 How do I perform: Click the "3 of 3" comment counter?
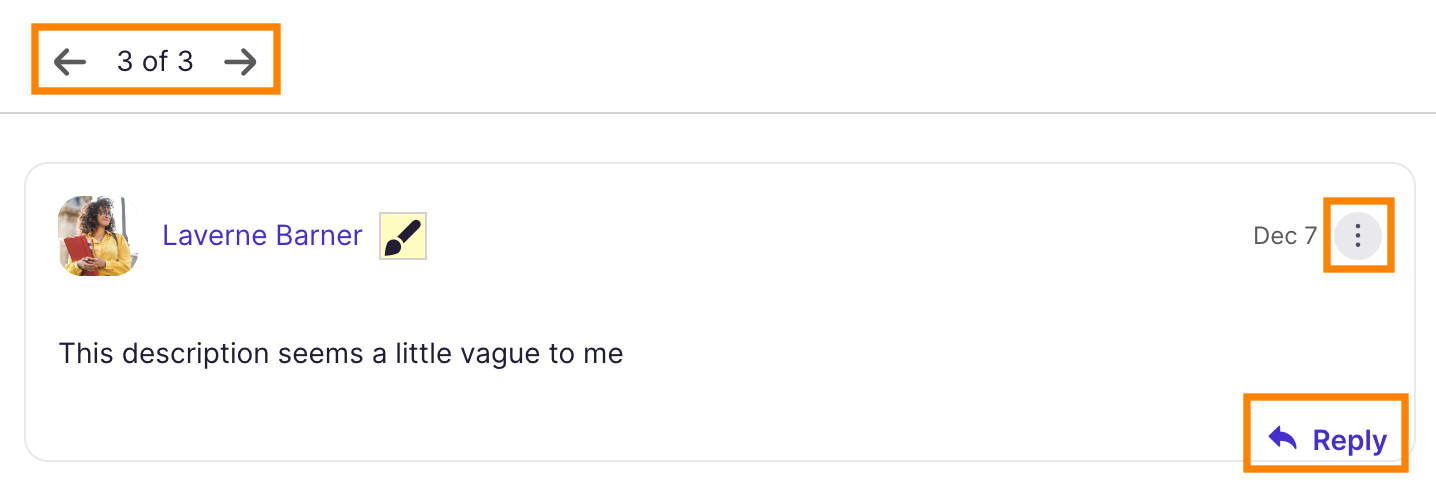[x=155, y=62]
